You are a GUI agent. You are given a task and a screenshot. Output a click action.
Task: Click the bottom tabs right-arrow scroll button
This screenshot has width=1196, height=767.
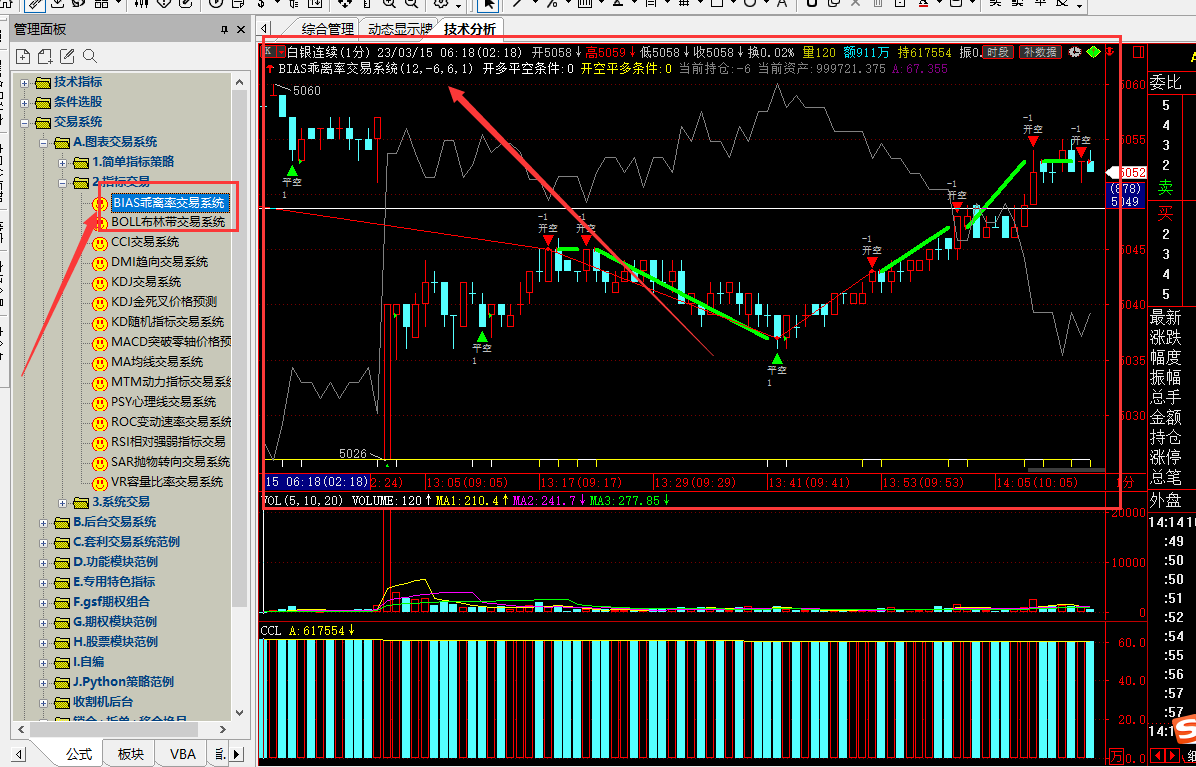[x=236, y=754]
